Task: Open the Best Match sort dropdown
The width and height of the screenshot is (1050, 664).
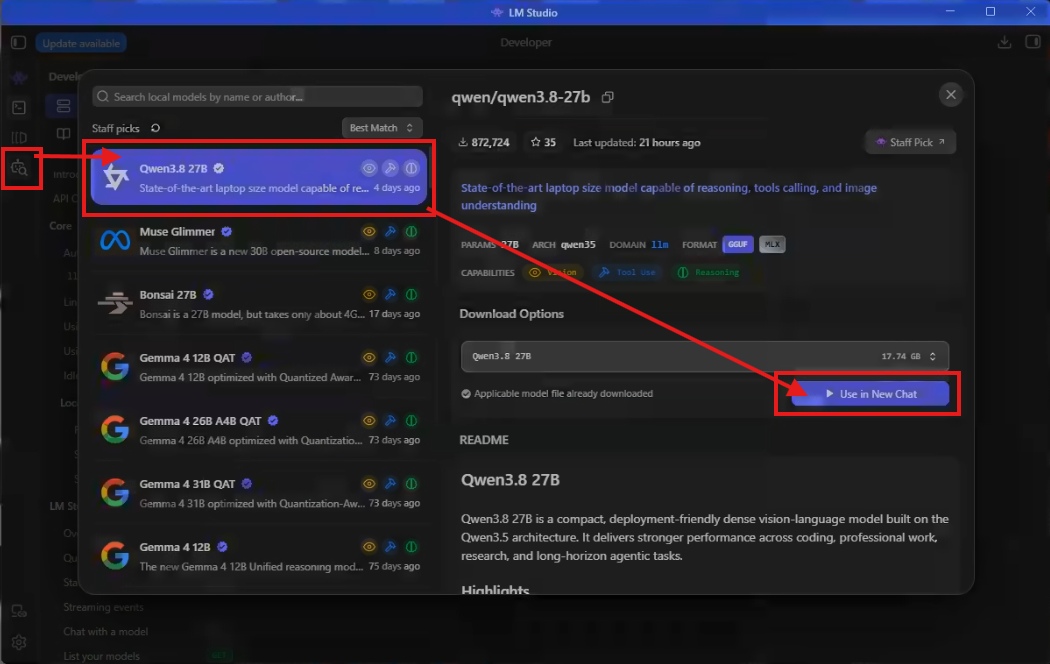Action: click(x=382, y=128)
